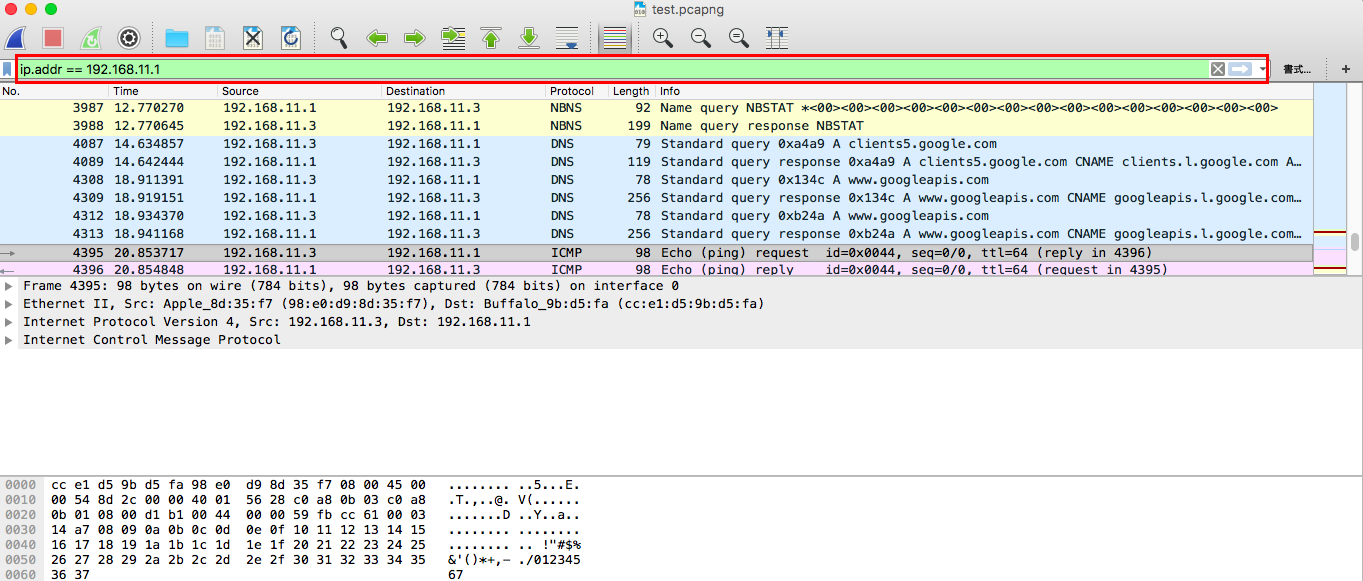Expand Internet Control Message Protocol section
The image size is (1363, 581).
click(9, 340)
